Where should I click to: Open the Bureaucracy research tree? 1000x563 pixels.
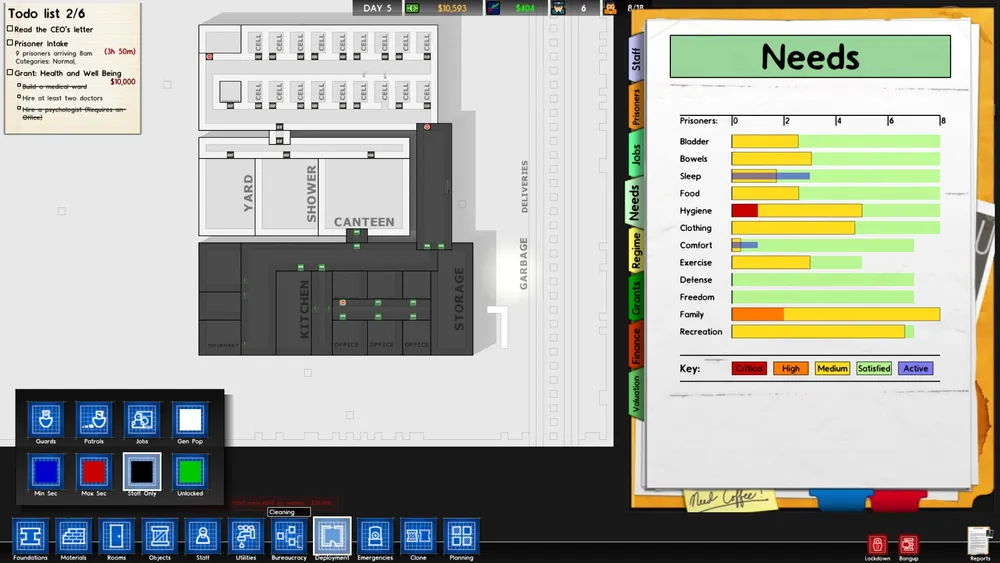point(289,535)
